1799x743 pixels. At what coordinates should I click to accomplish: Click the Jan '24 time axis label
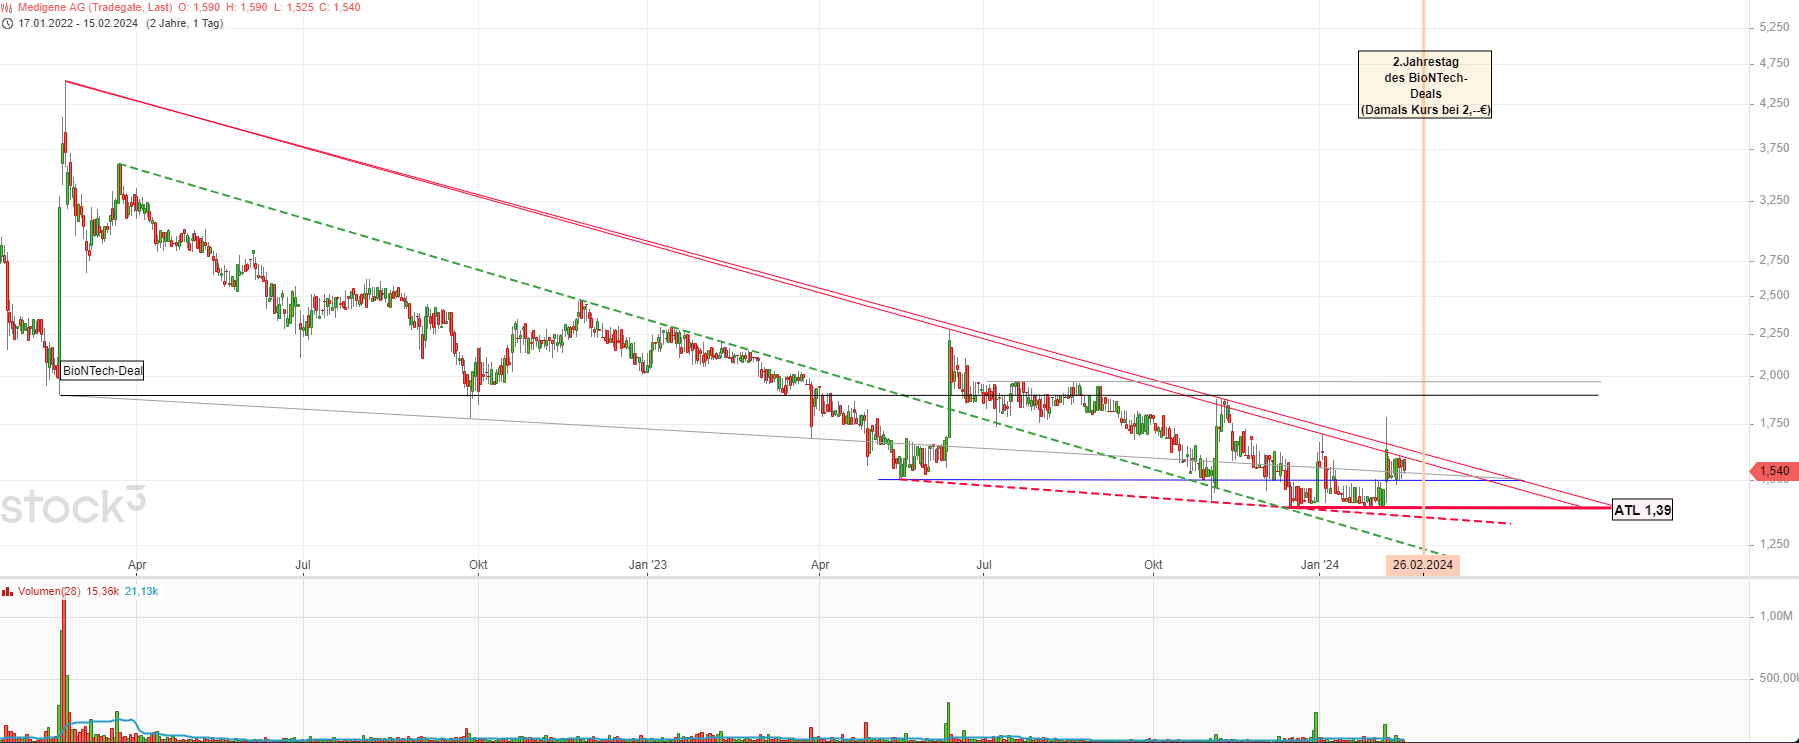1320,565
